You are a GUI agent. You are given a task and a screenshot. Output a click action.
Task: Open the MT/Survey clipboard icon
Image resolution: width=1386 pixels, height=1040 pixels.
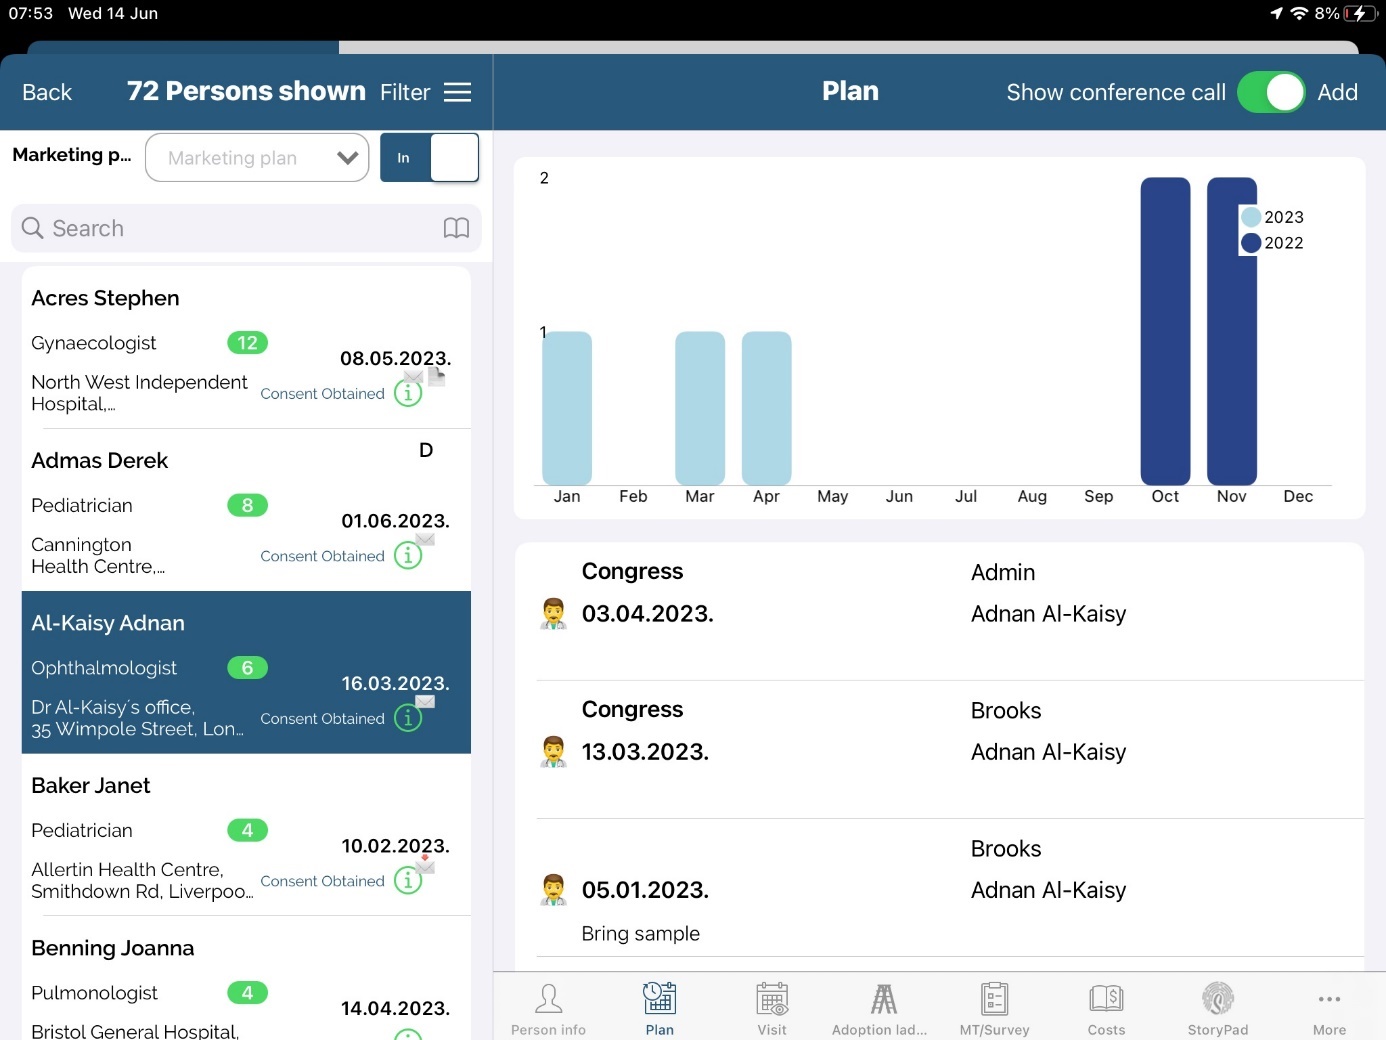(994, 999)
